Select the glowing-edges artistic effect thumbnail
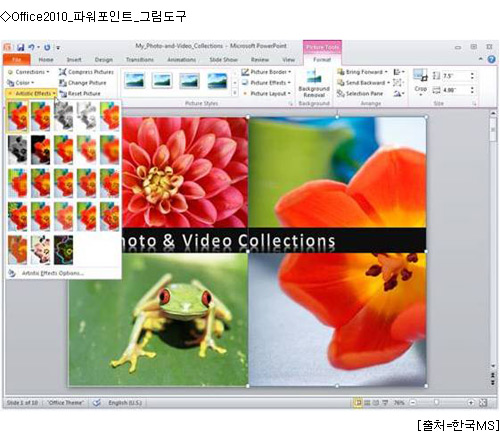This screenshot has height=443, width=500. [63, 250]
